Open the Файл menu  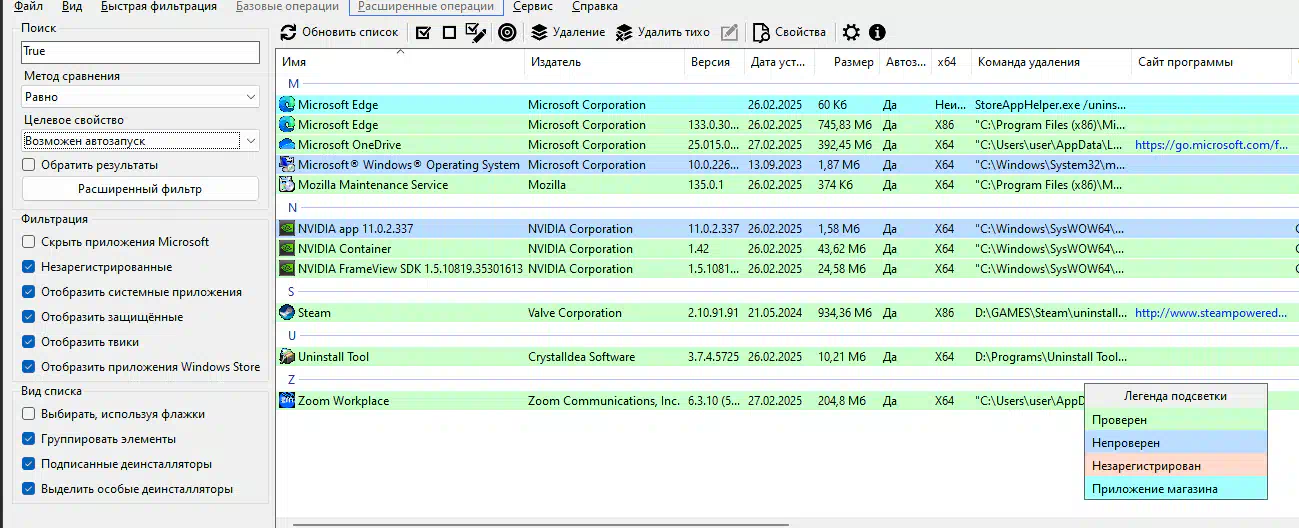(29, 6)
